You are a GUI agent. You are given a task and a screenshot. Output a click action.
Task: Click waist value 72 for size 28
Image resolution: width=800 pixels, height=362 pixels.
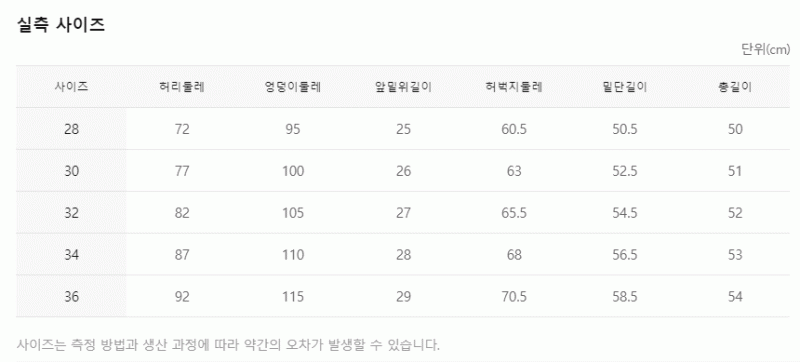point(182,130)
